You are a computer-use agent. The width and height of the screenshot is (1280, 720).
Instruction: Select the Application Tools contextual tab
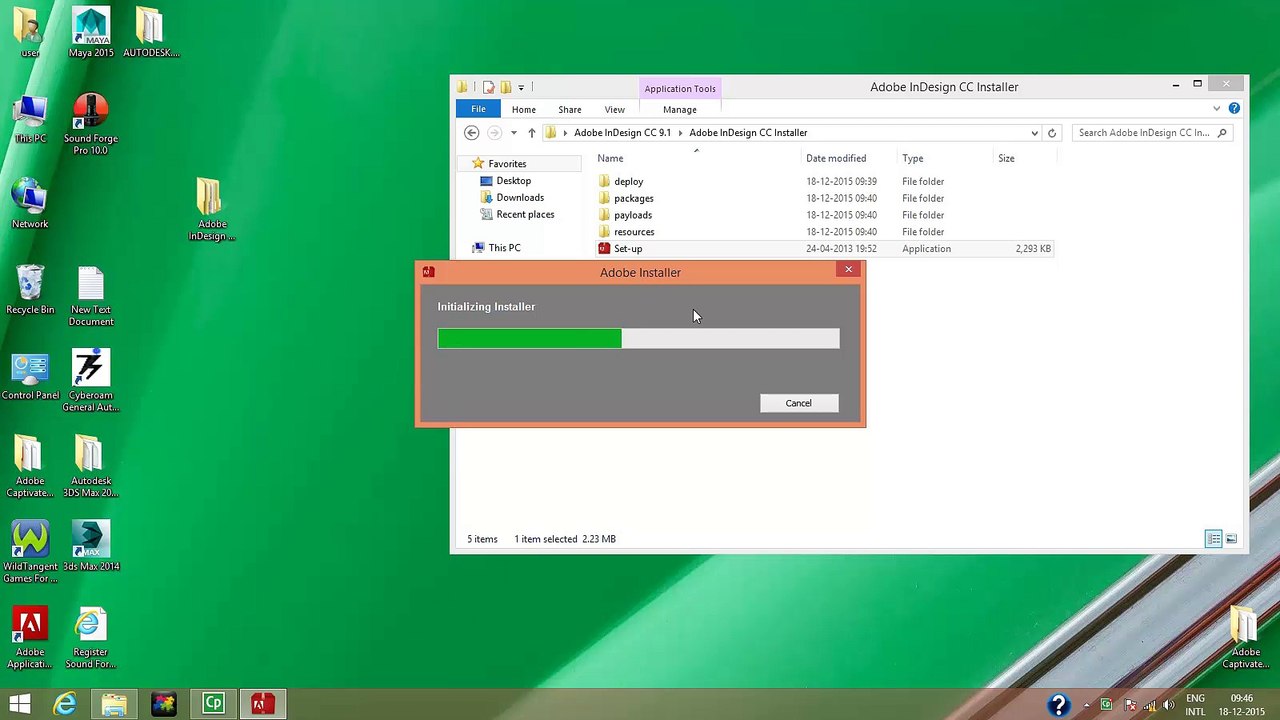[x=680, y=88]
